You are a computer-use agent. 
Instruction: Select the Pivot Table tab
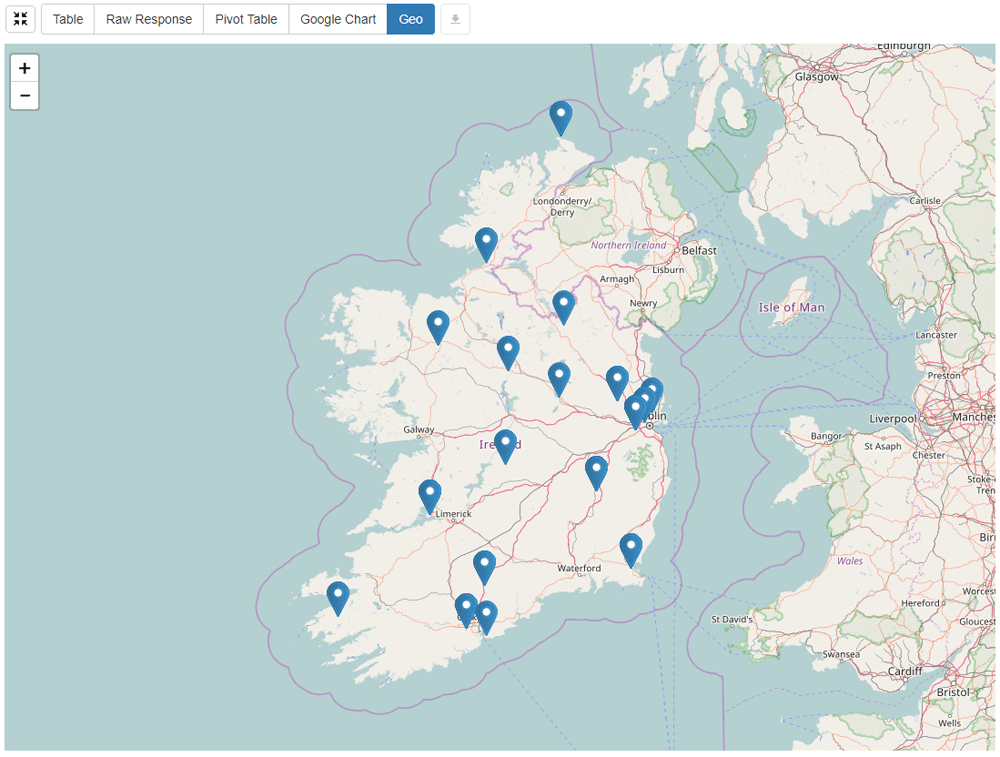tap(246, 19)
